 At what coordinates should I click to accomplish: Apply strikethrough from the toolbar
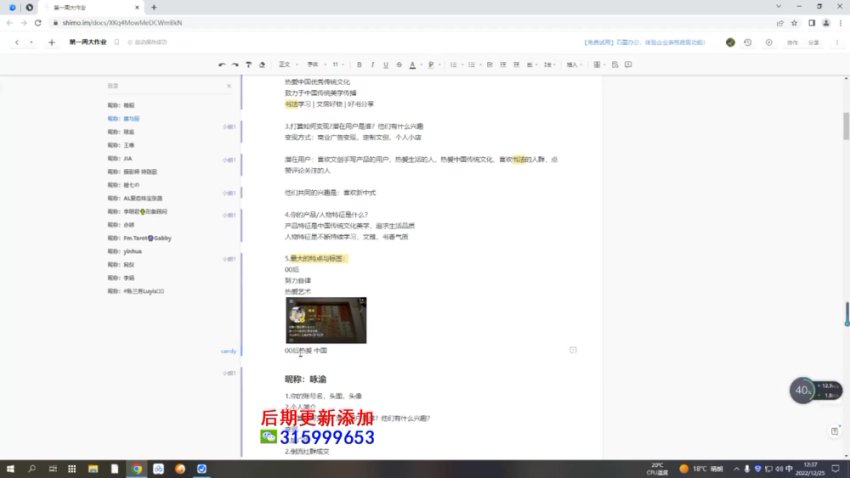[399, 64]
